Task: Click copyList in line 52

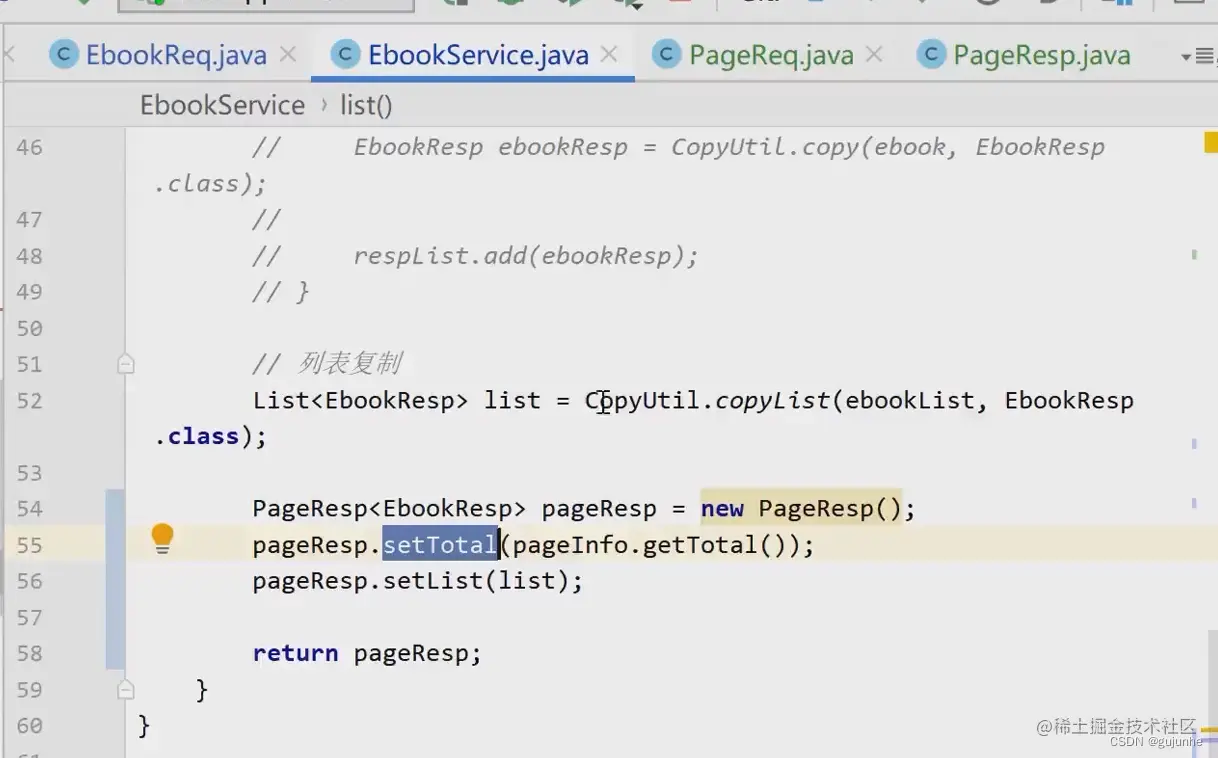Action: (x=772, y=401)
